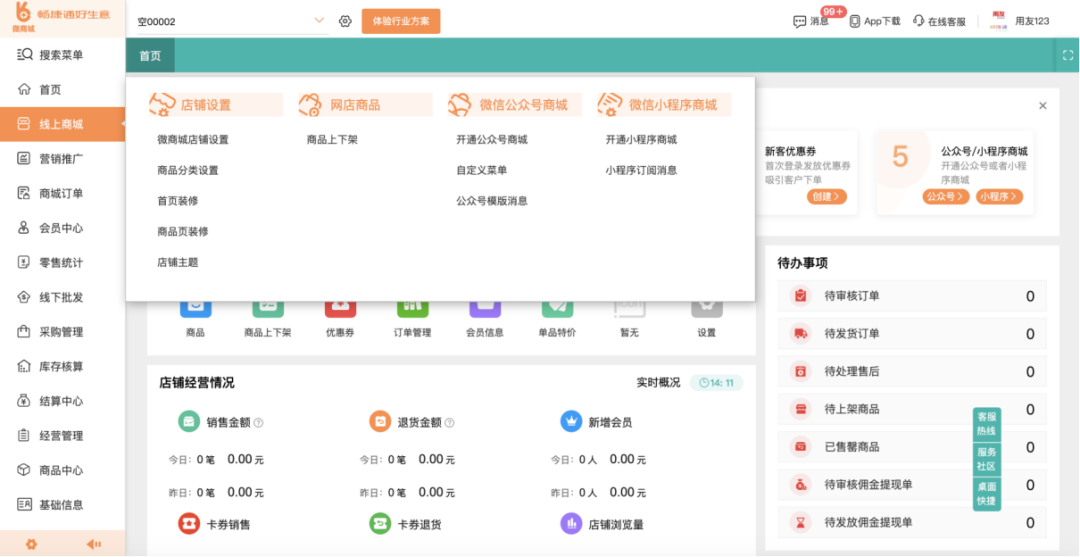Click the 搜索菜单 search icon in sidebar

pos(25,55)
